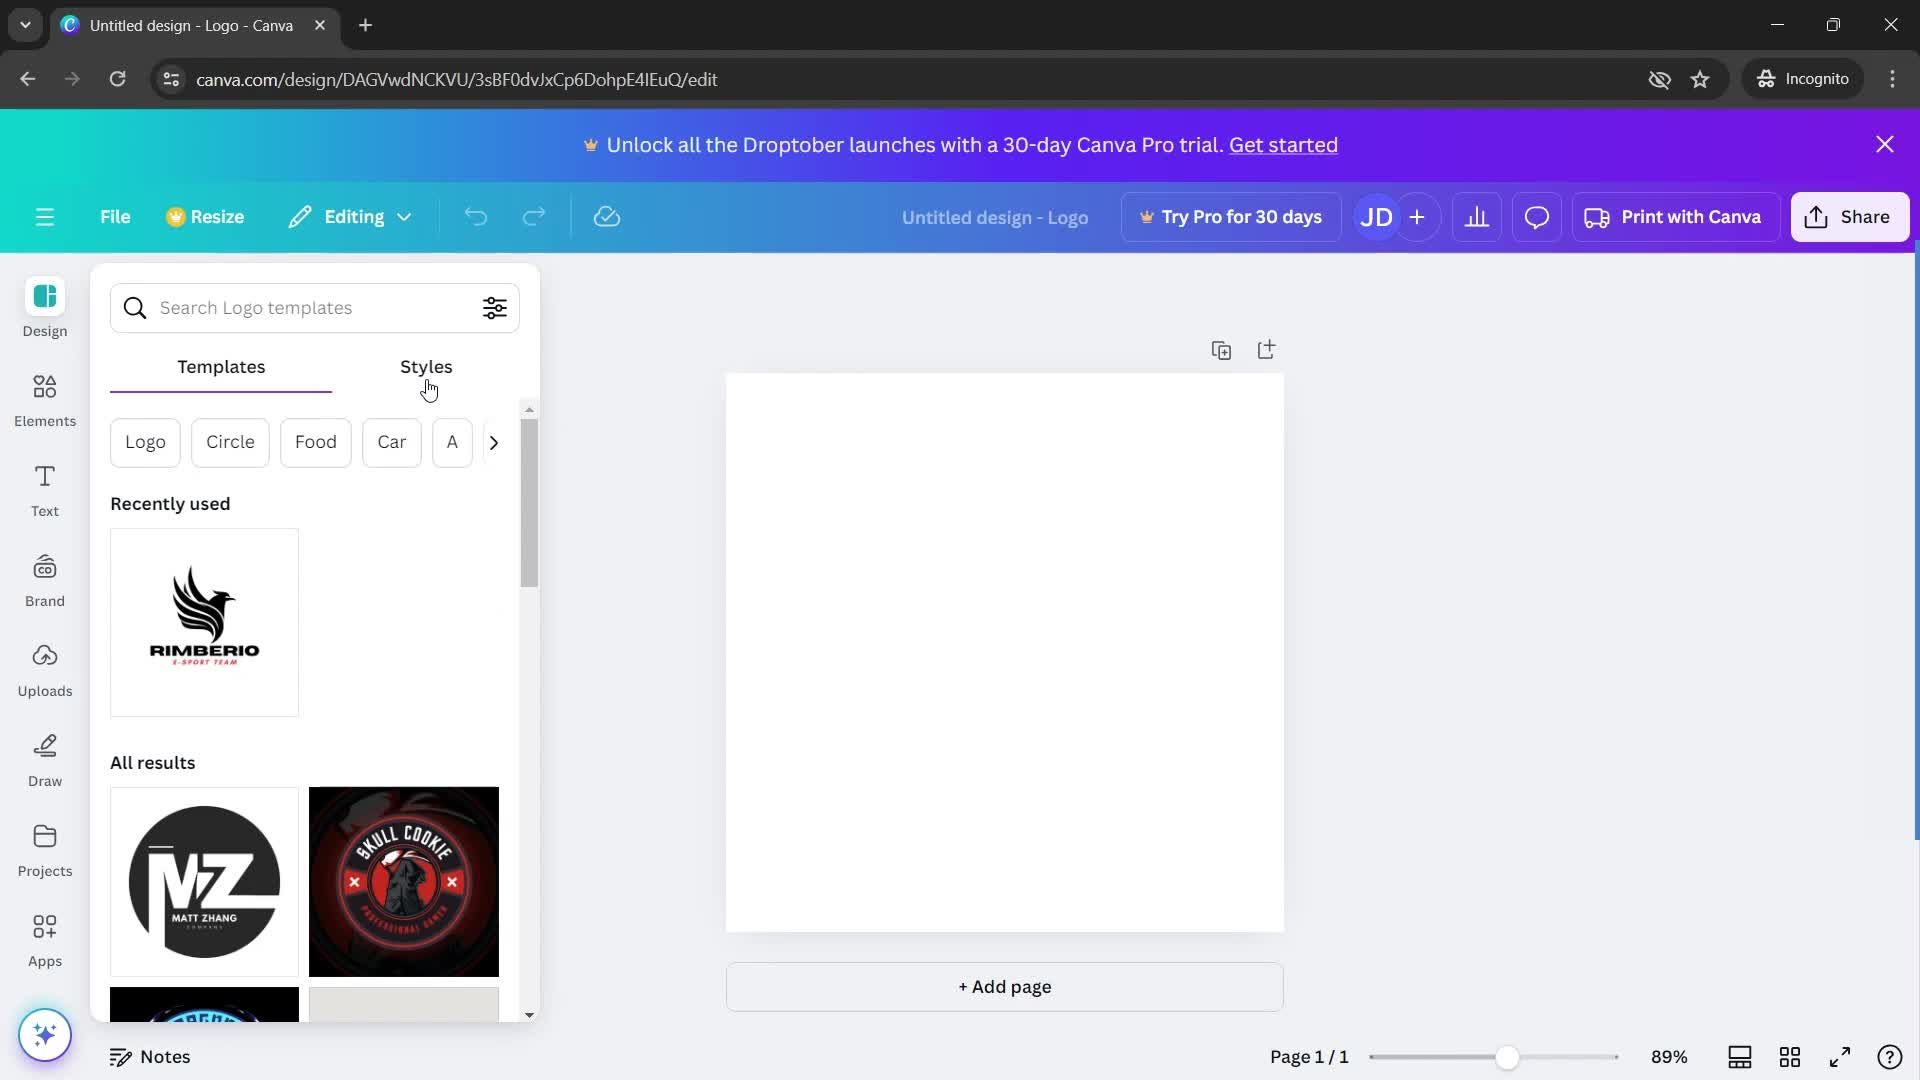Follow the Get started link

1283,145
